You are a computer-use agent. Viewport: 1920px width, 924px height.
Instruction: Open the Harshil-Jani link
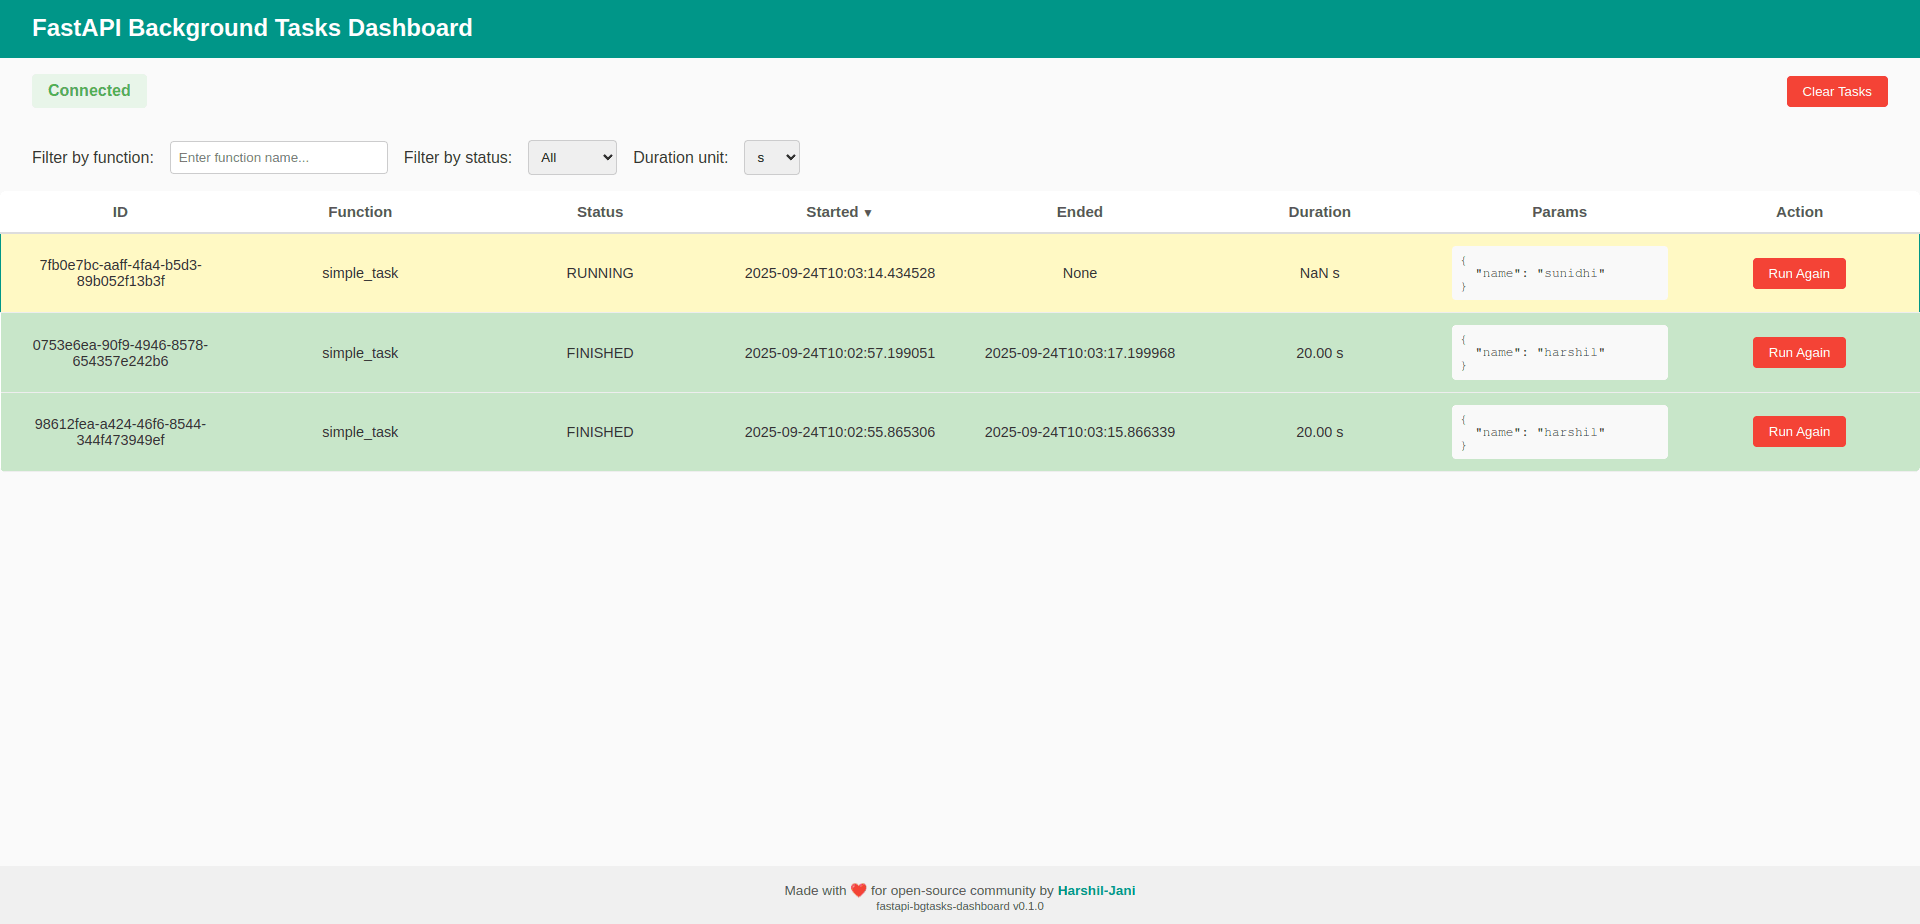click(1096, 889)
